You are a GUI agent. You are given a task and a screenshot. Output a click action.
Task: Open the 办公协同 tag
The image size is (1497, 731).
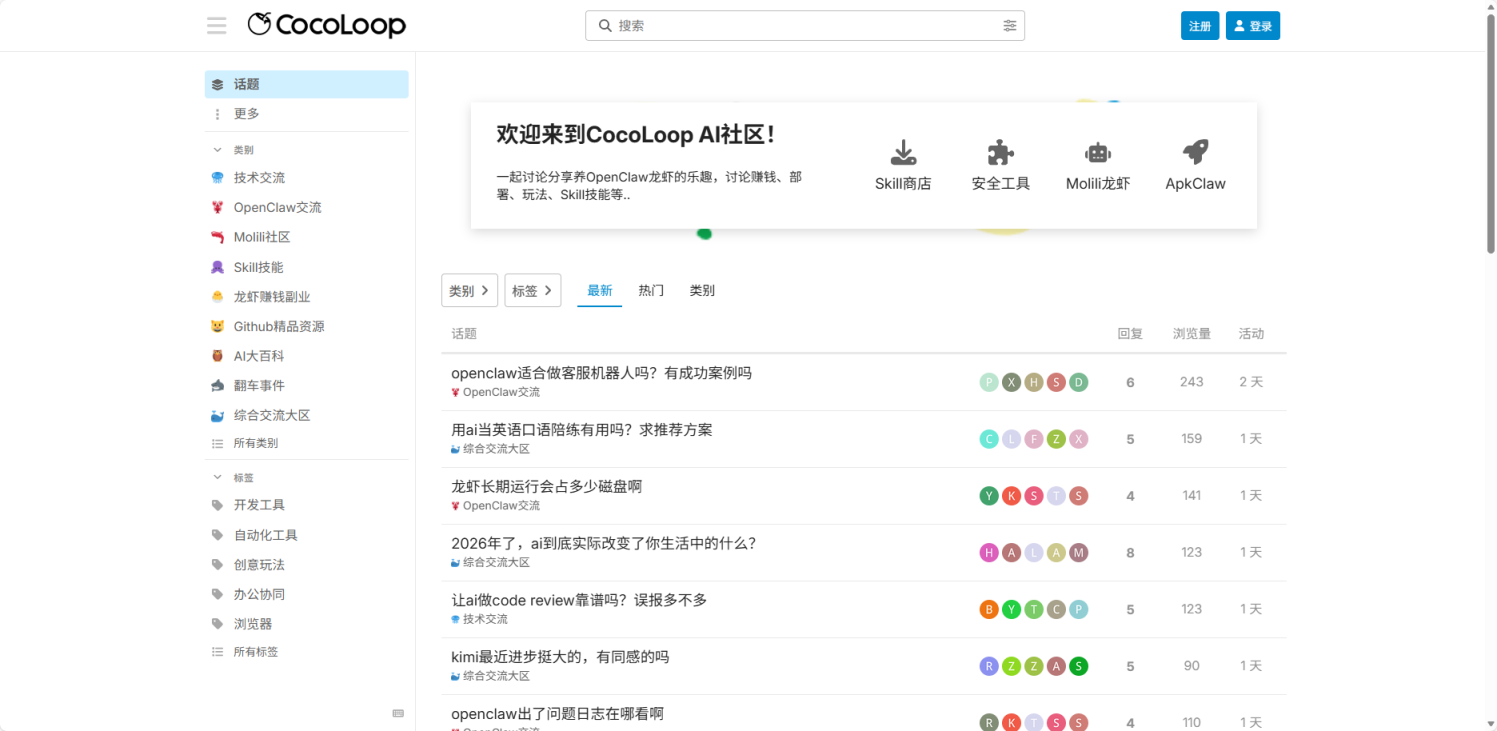306,594
